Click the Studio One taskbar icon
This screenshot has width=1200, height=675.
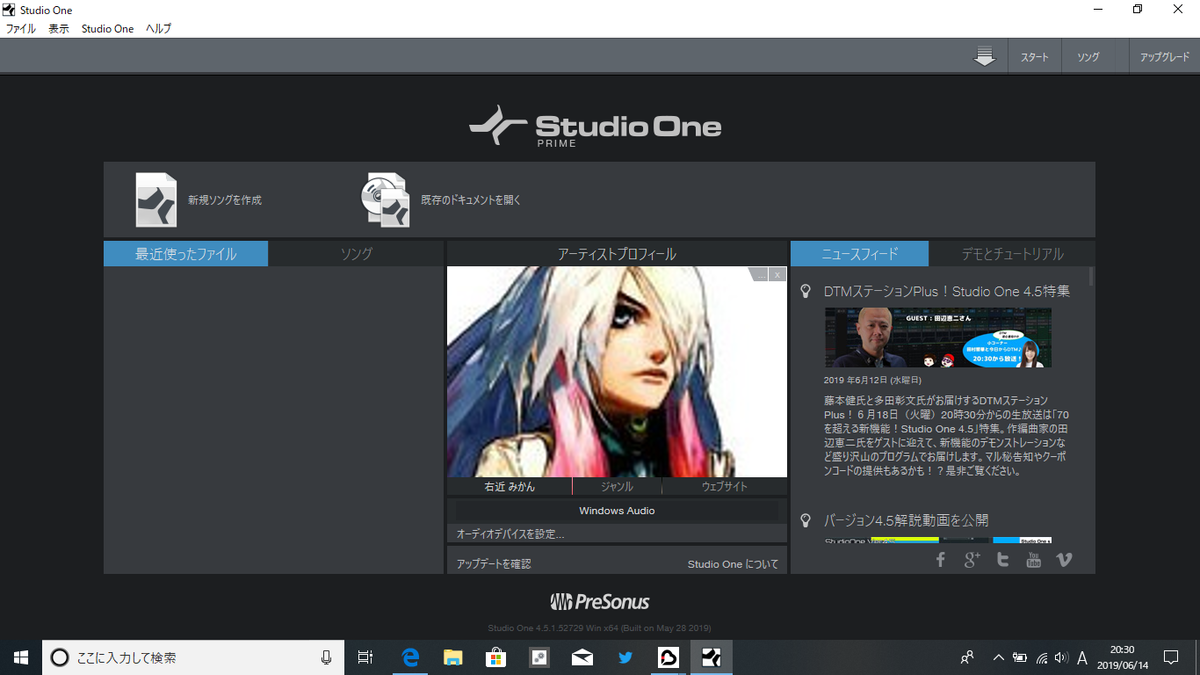pos(711,657)
